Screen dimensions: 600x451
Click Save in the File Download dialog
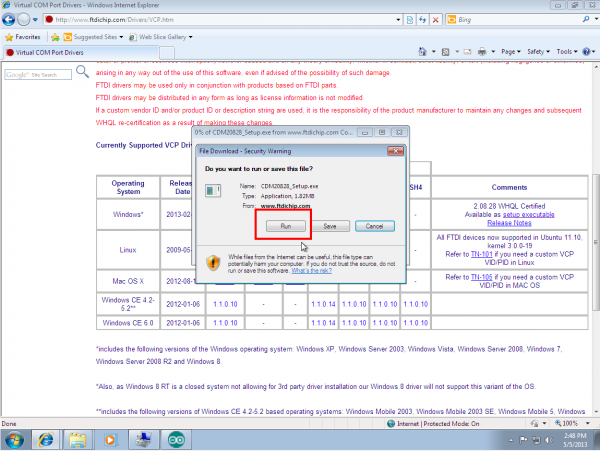point(329,227)
